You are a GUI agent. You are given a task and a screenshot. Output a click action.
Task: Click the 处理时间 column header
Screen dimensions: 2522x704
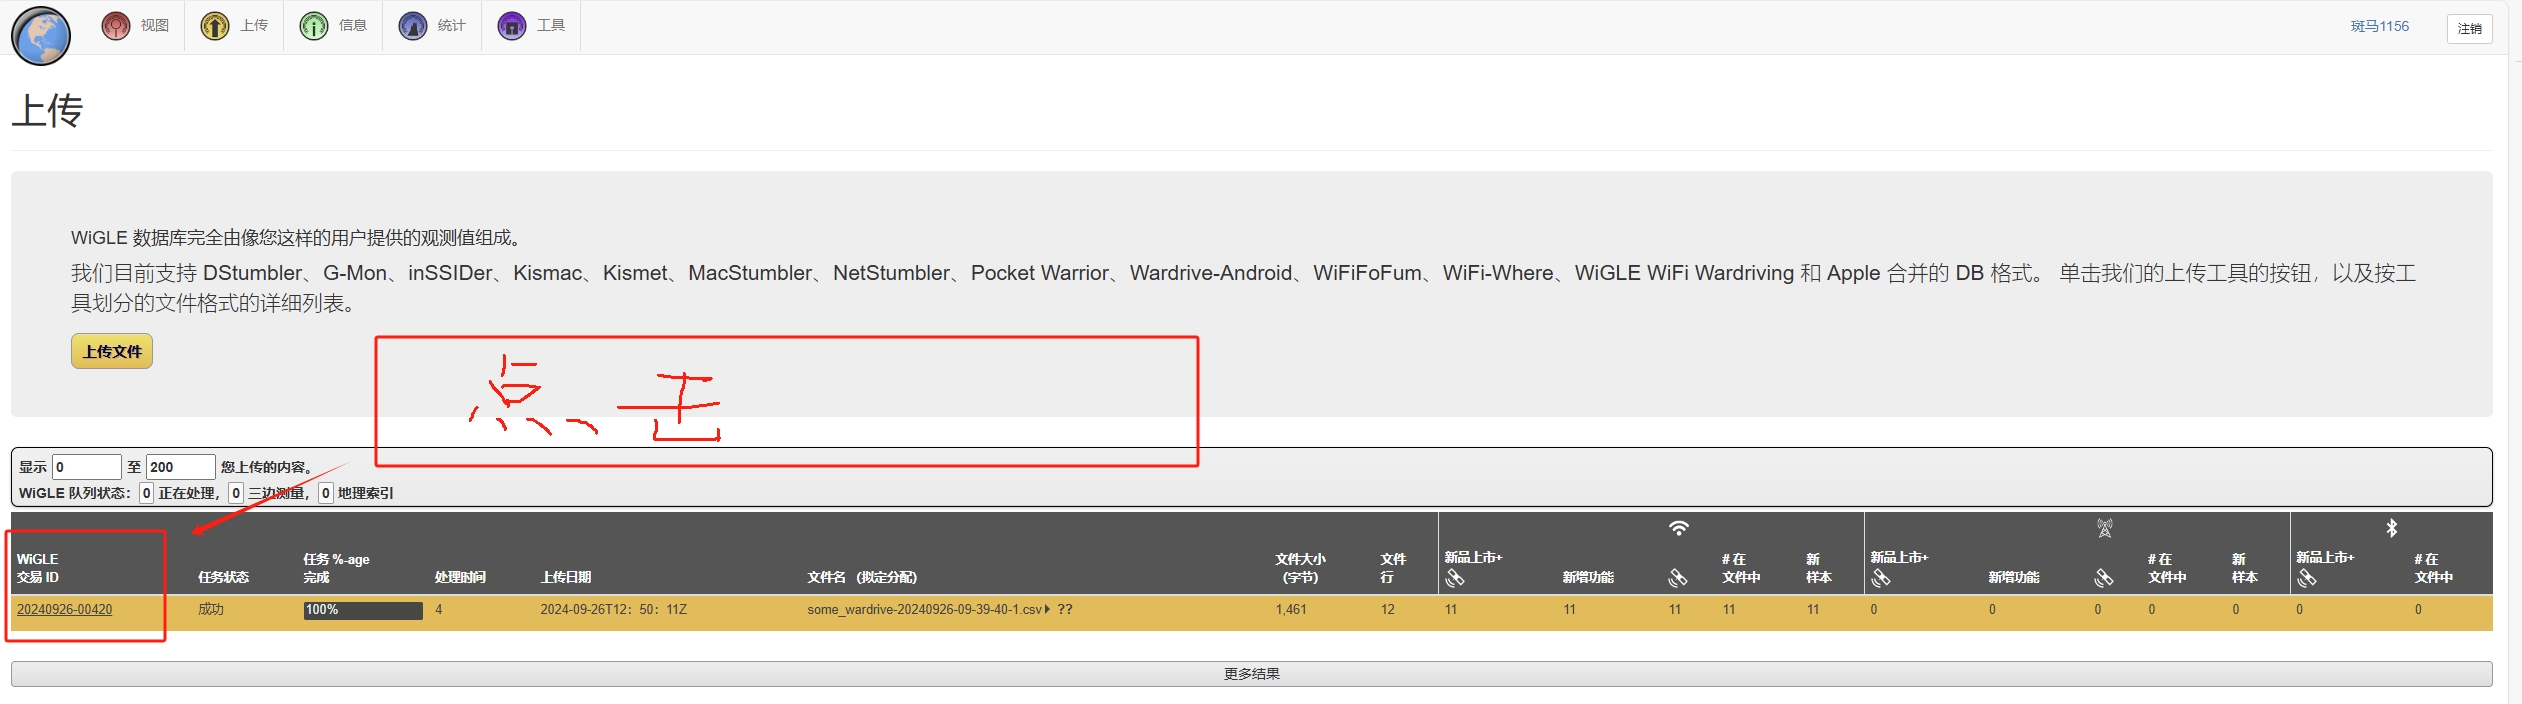(x=460, y=577)
